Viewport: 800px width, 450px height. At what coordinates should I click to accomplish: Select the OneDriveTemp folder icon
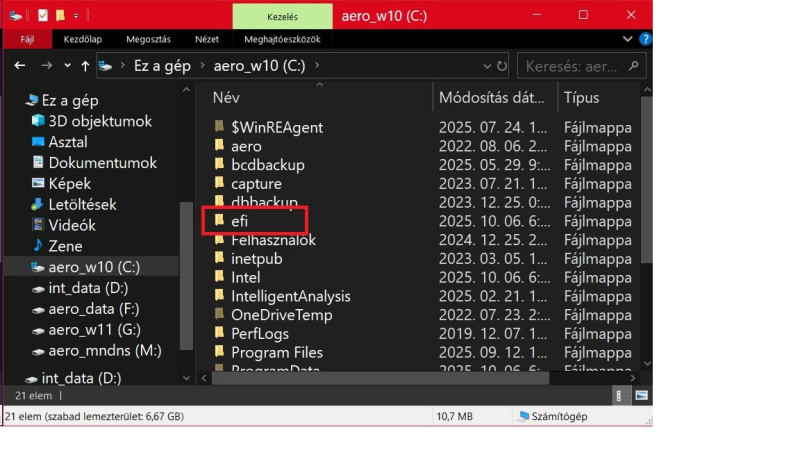click(x=219, y=314)
